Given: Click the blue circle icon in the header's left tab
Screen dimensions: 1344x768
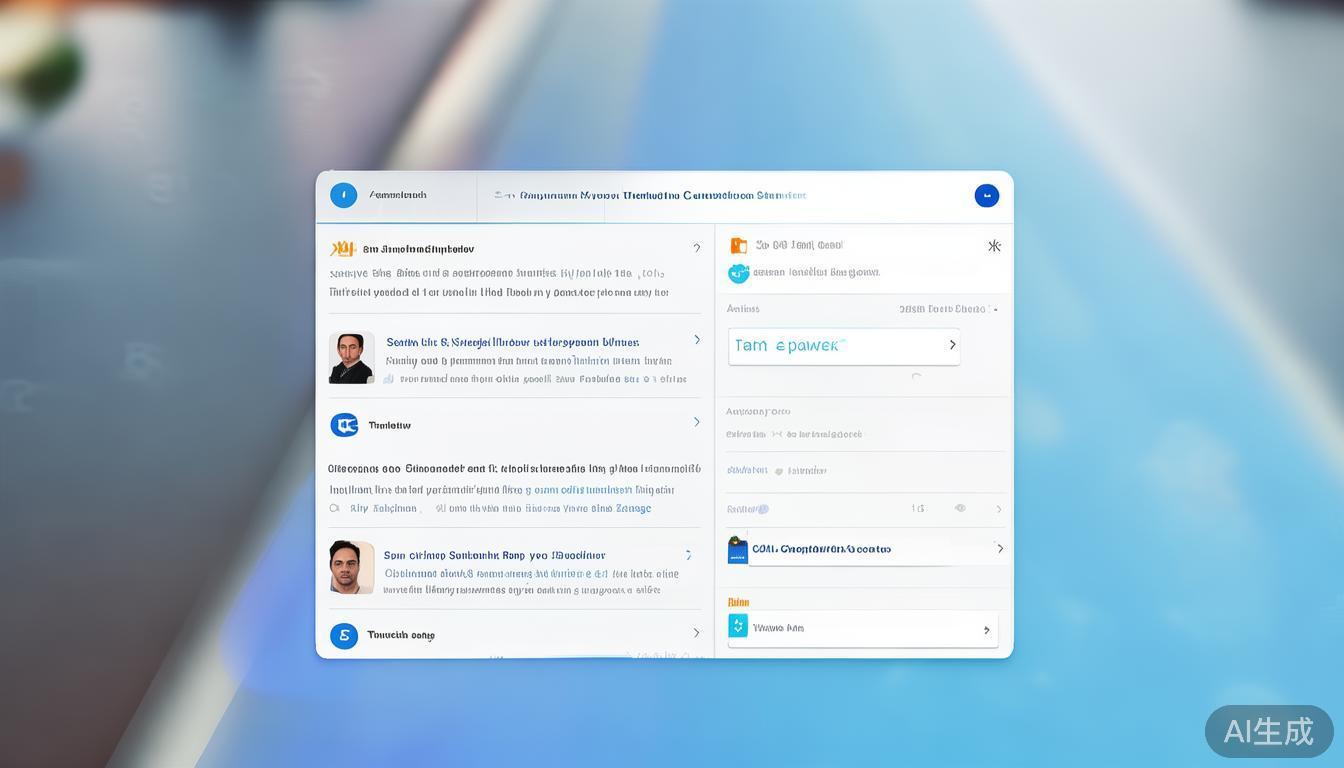Looking at the screenshot, I should point(343,195).
